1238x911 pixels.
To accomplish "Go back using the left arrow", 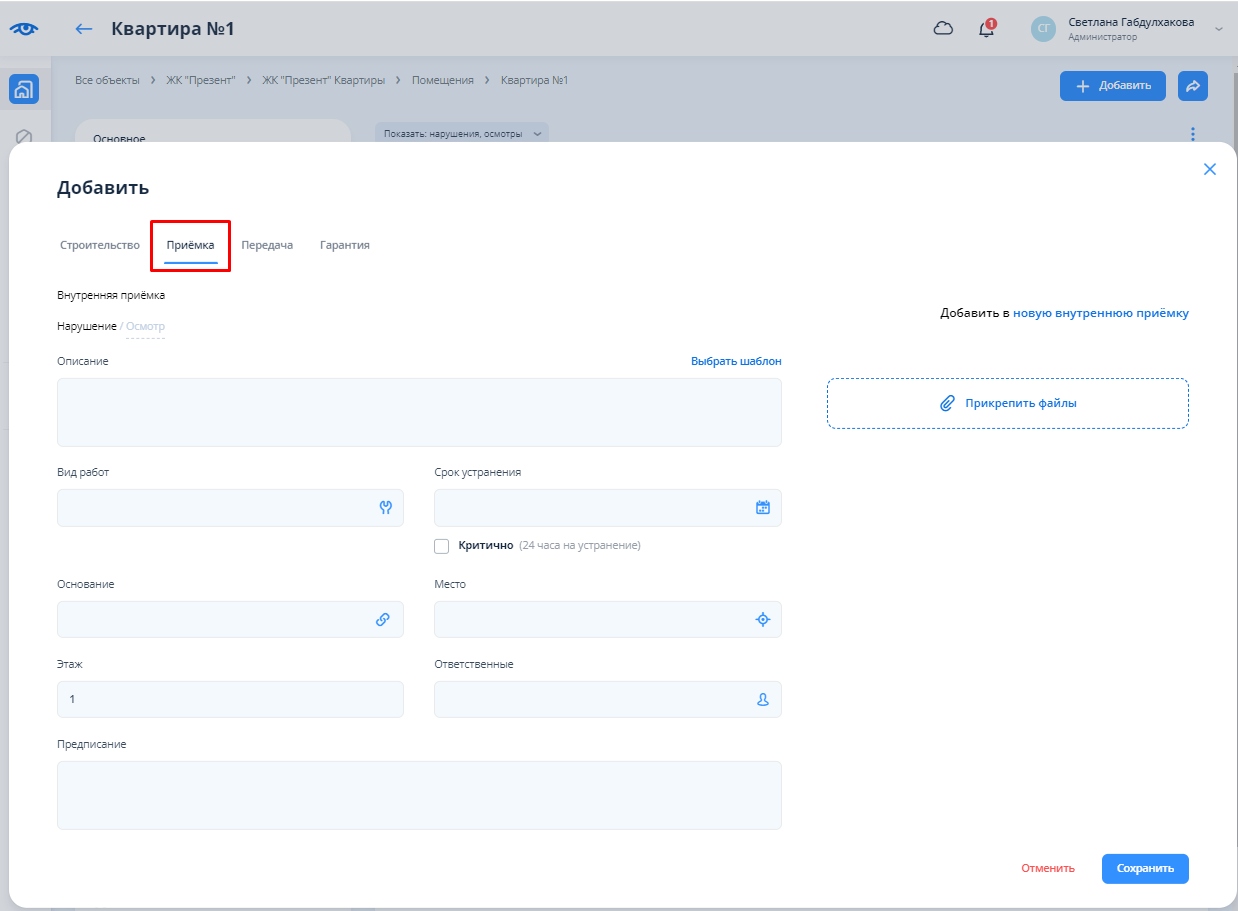I will tap(84, 29).
